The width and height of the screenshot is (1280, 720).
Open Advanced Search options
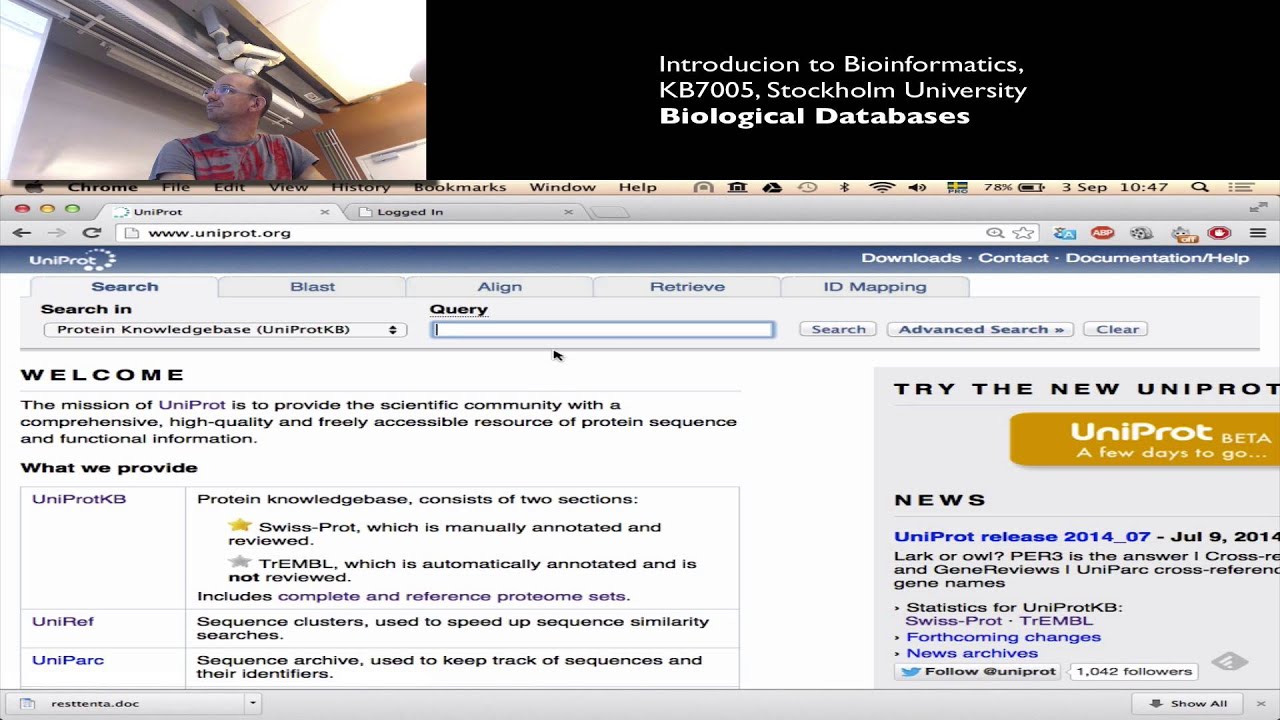pyautogui.click(x=980, y=329)
